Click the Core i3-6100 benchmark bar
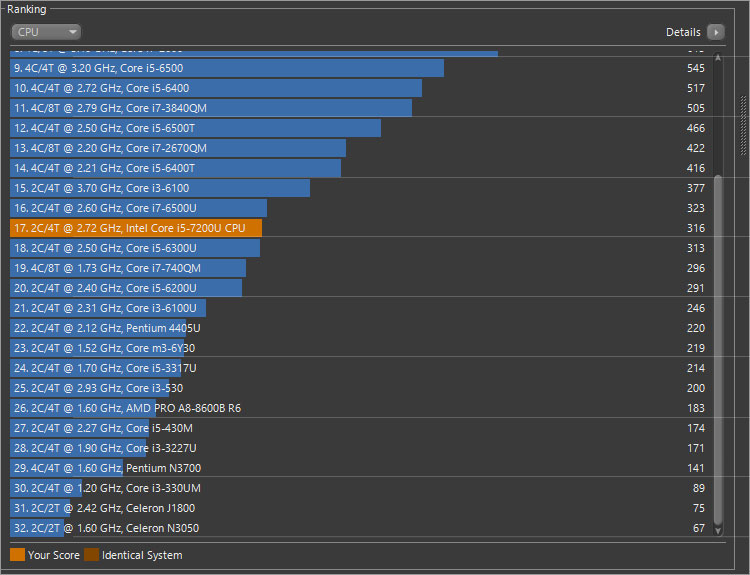Viewport: 750px width, 575px height. tap(160, 188)
